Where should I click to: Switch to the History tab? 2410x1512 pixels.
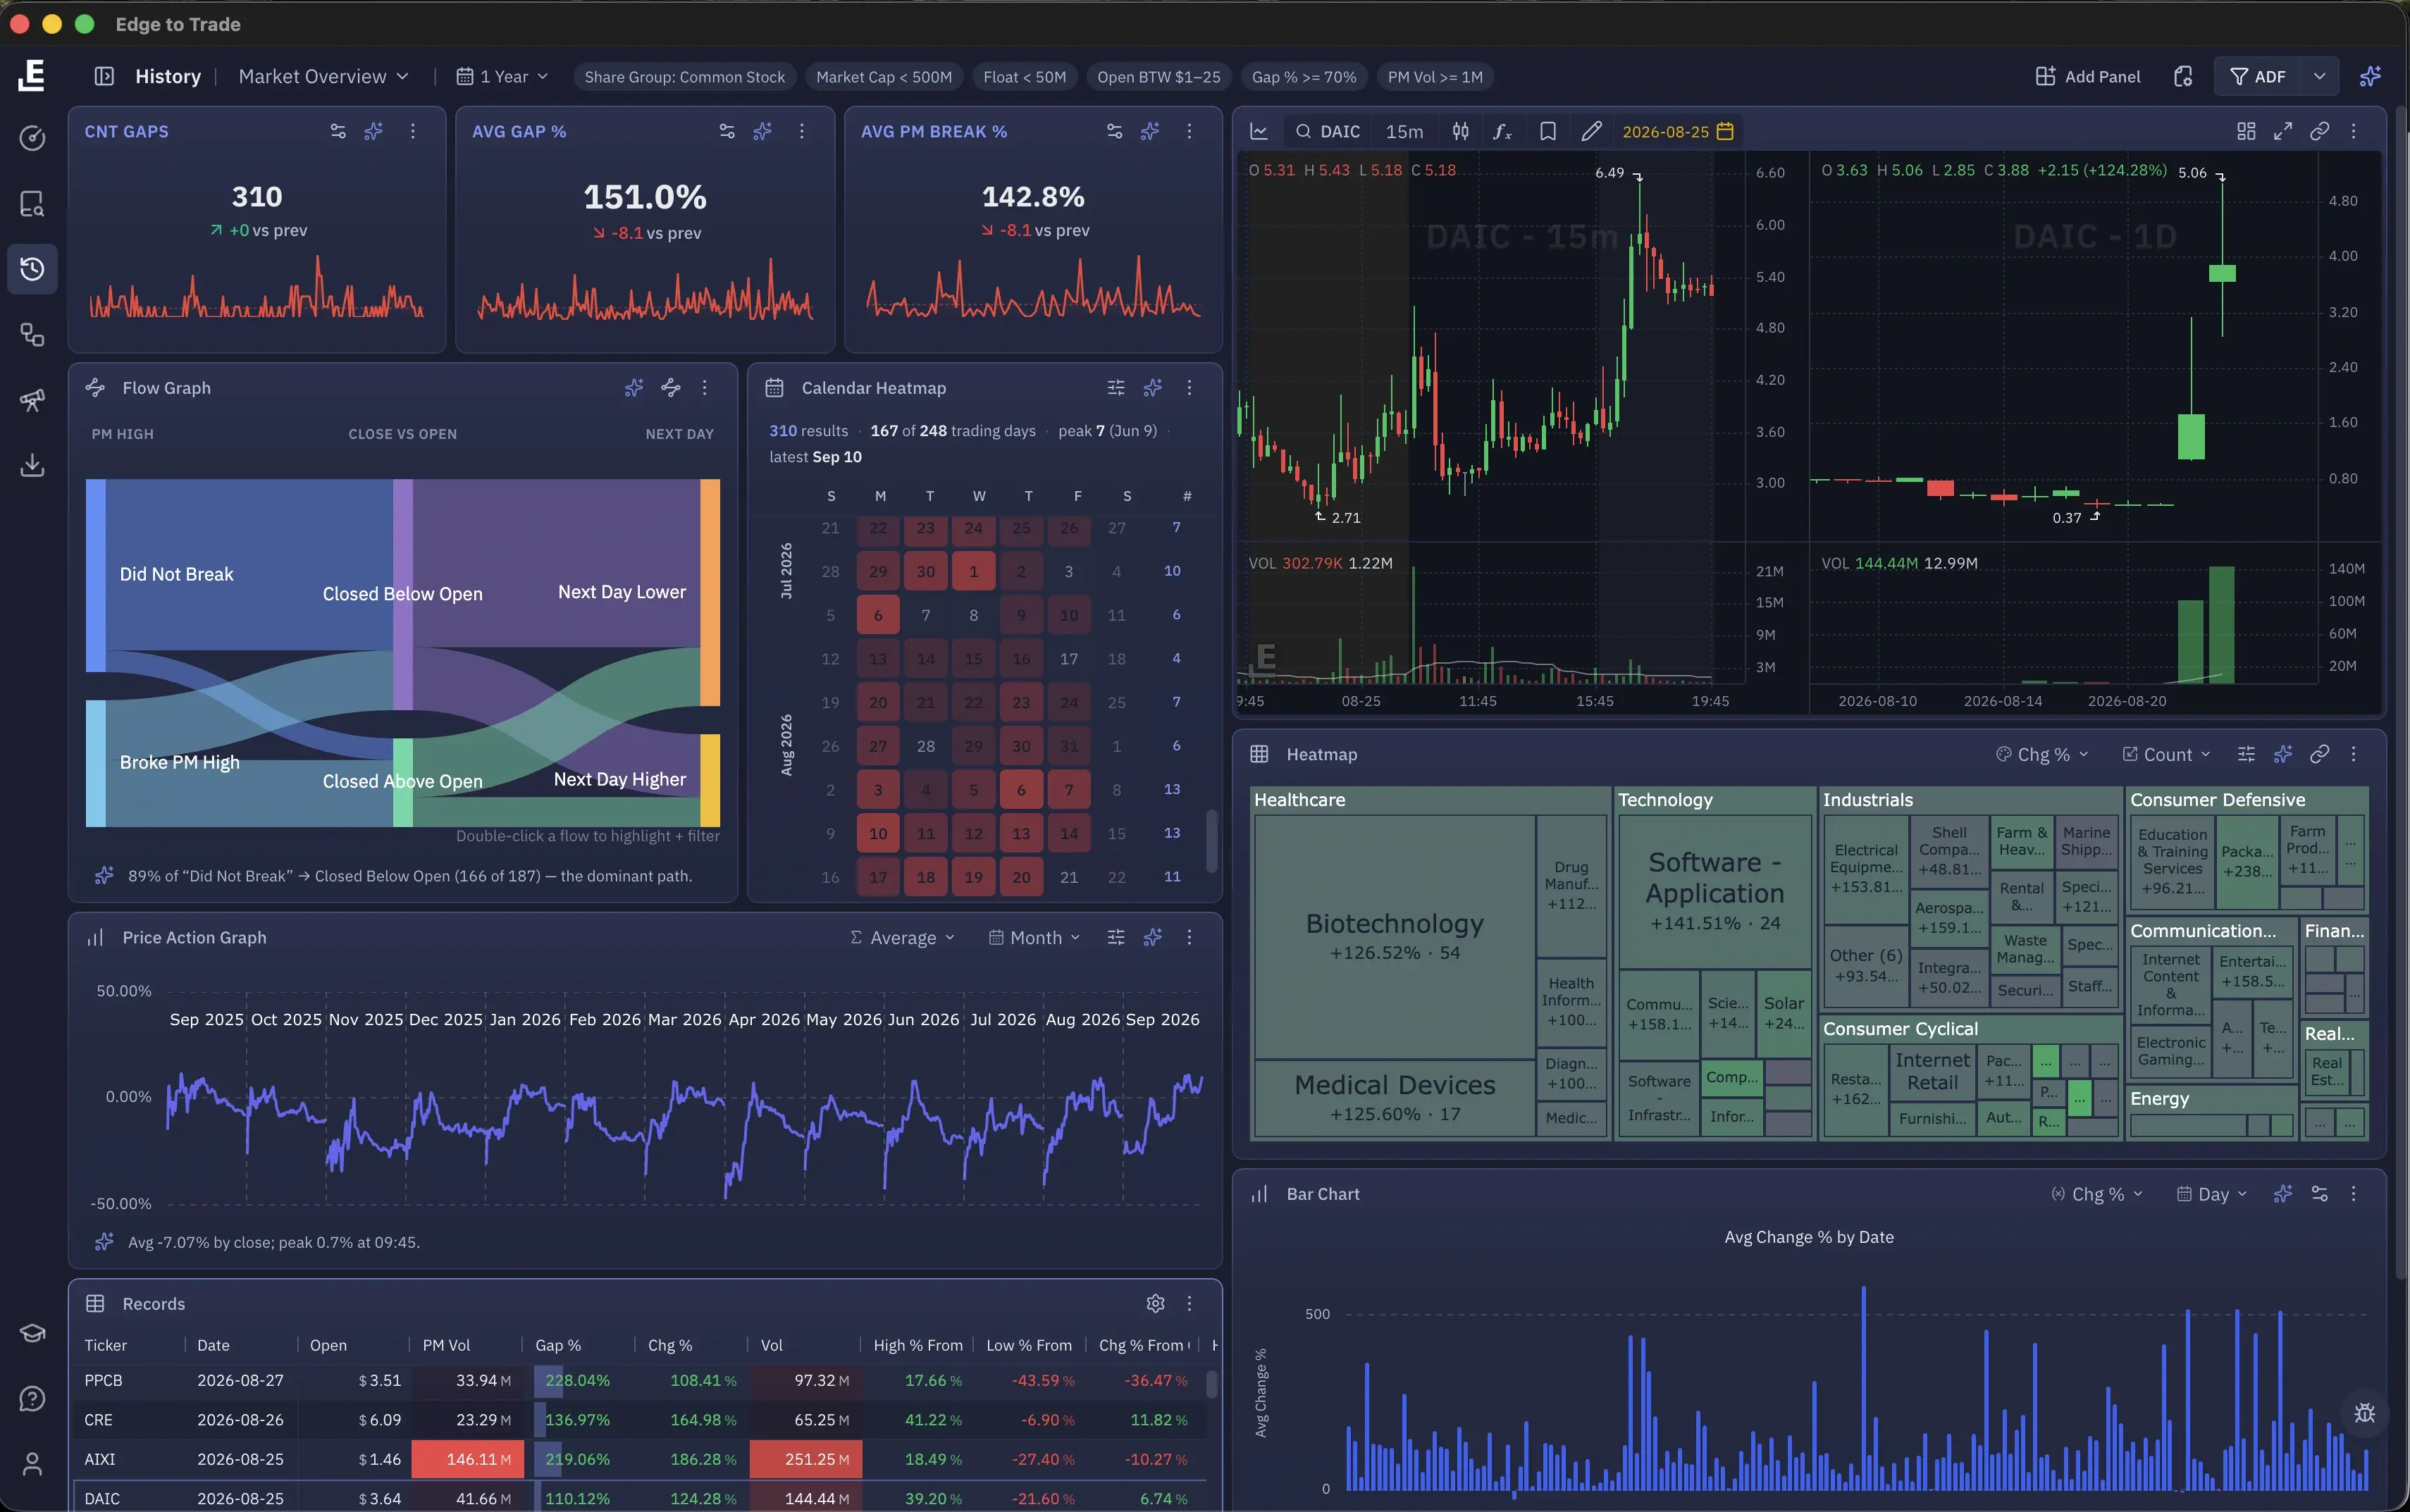(168, 77)
